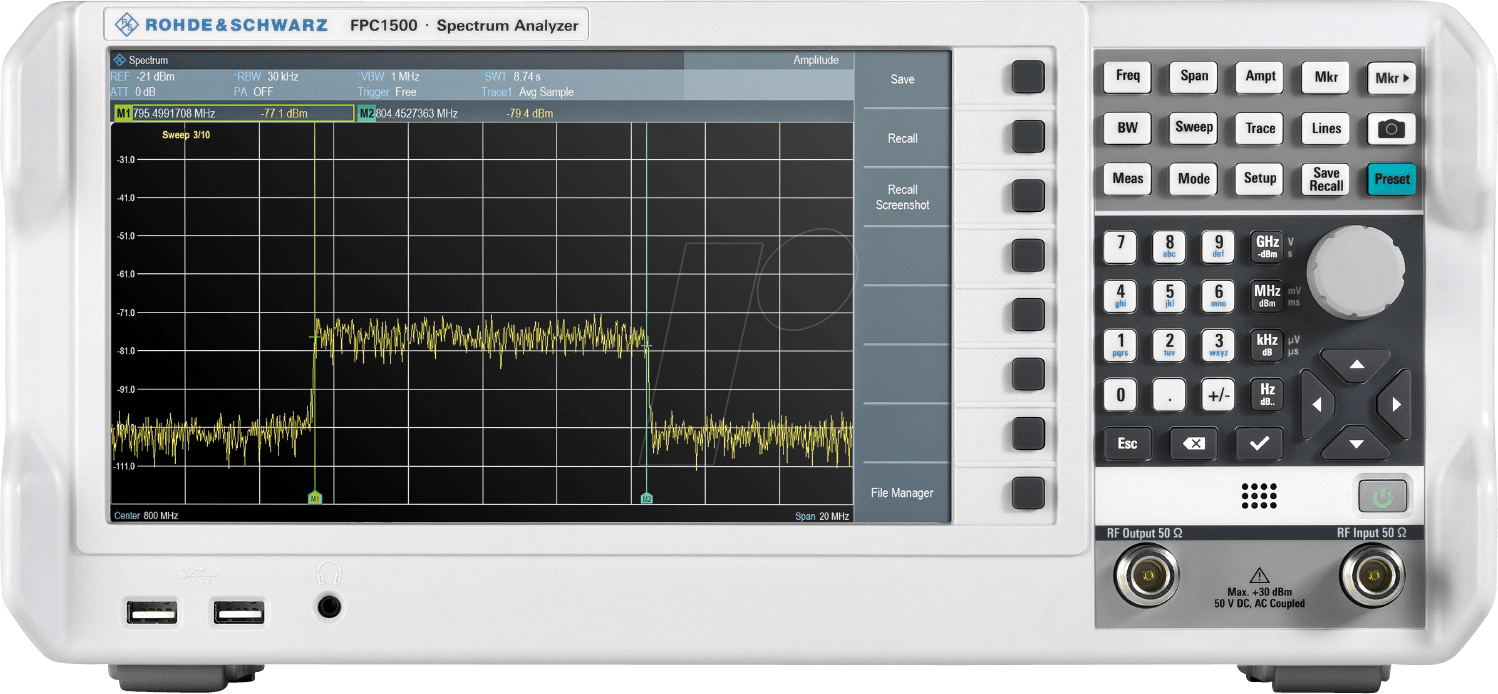Toggle sign with the +/- key
This screenshot has height=694, width=1498.
(x=1218, y=394)
